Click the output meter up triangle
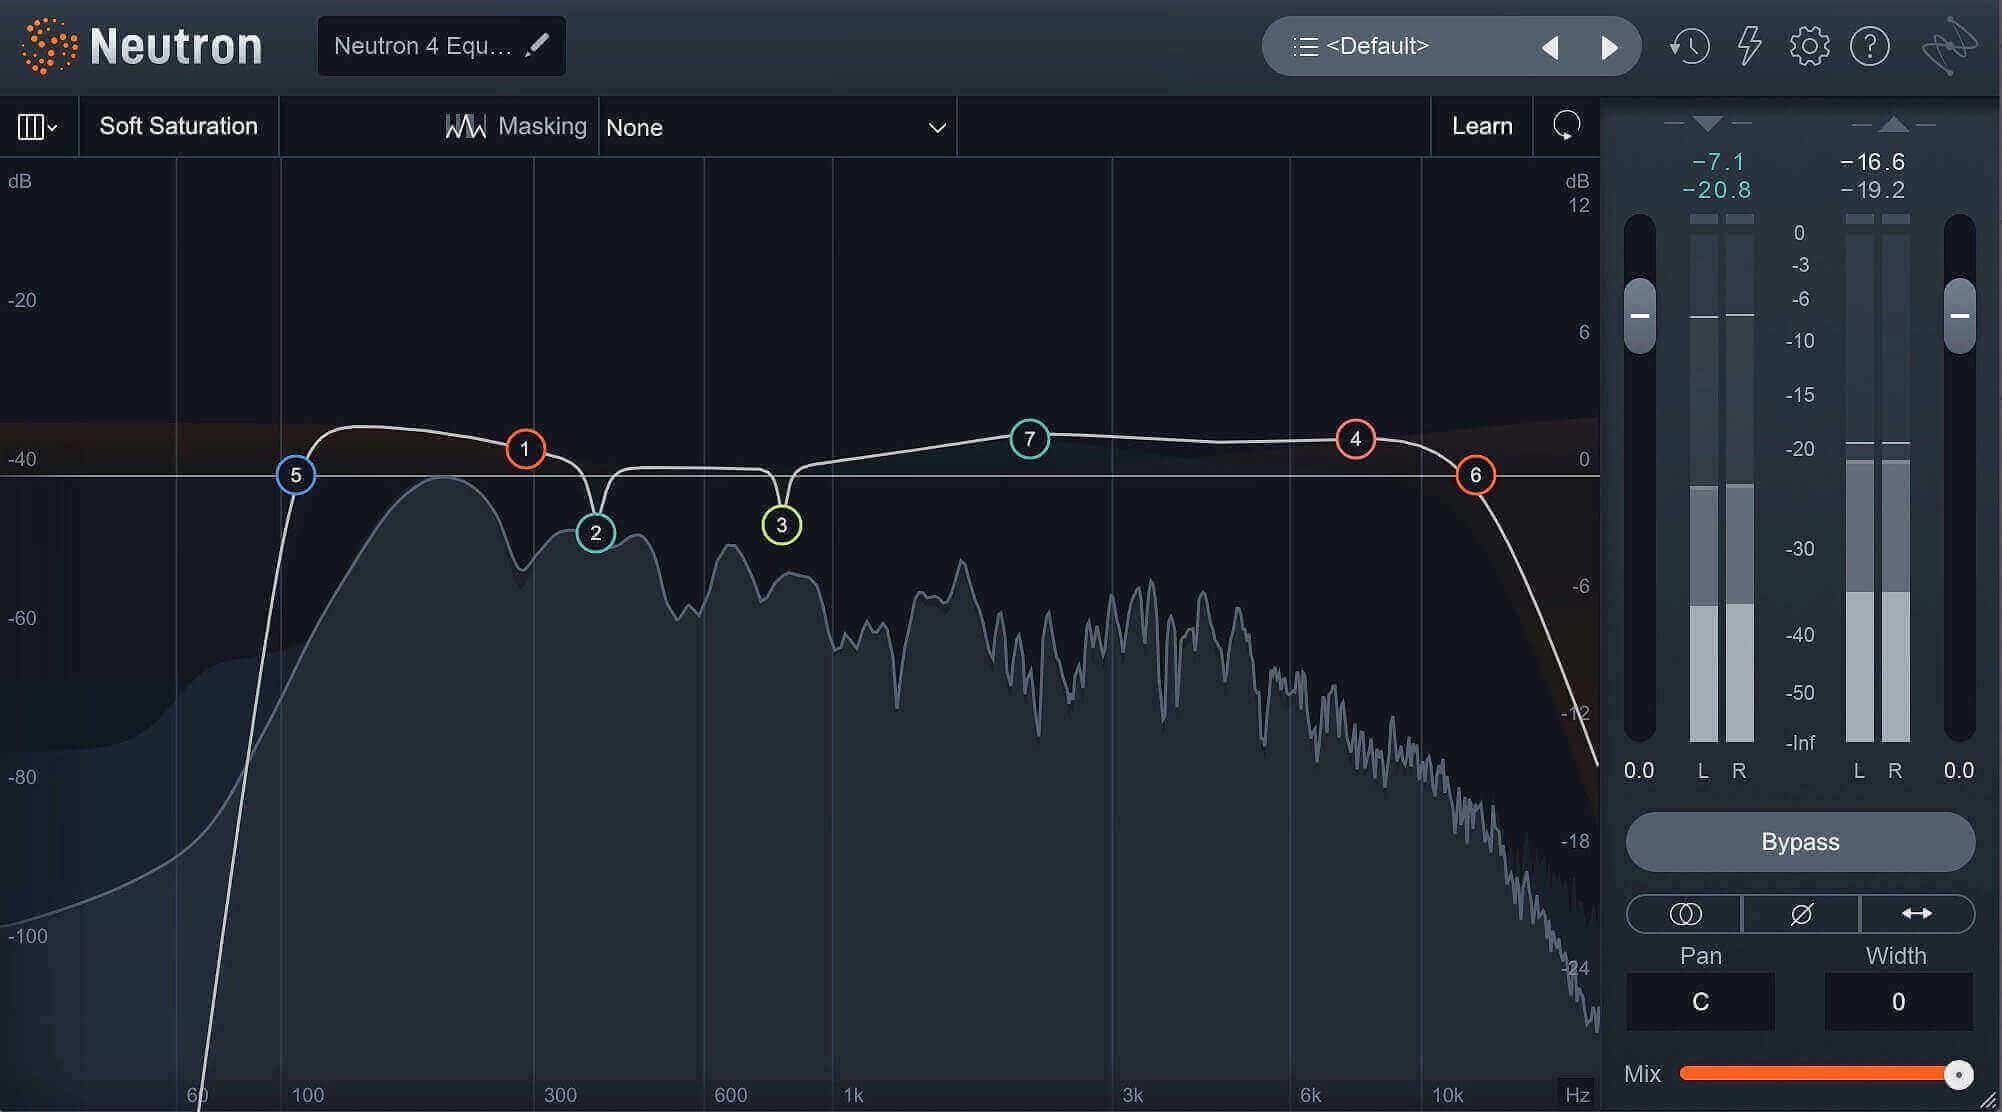Viewport: 2002px width, 1112px height. click(x=1893, y=124)
